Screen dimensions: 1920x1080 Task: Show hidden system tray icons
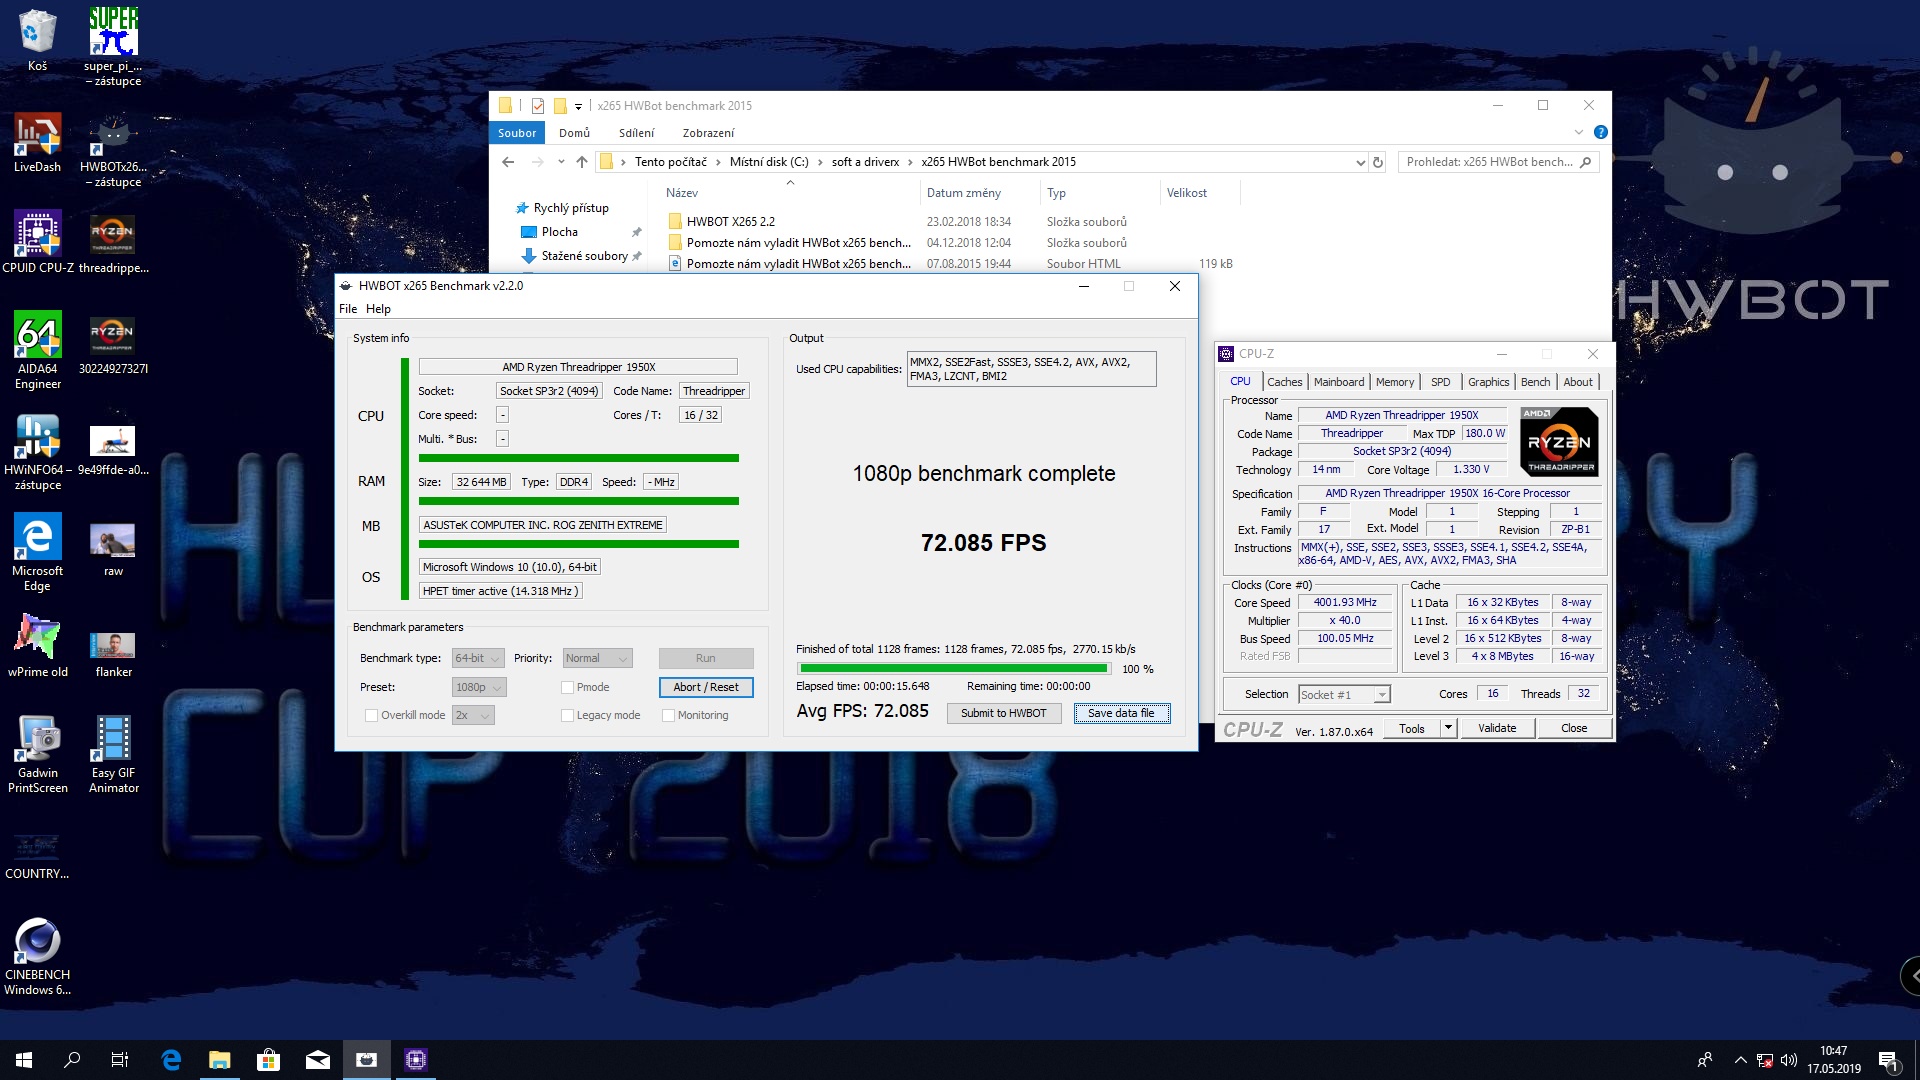1740,1060
